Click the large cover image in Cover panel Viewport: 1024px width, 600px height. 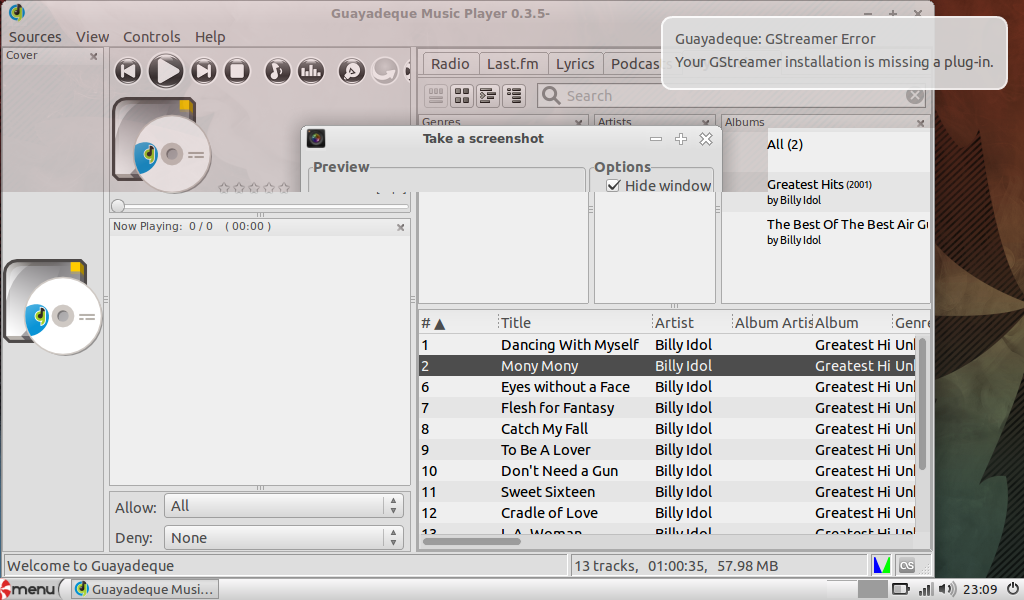(x=52, y=307)
